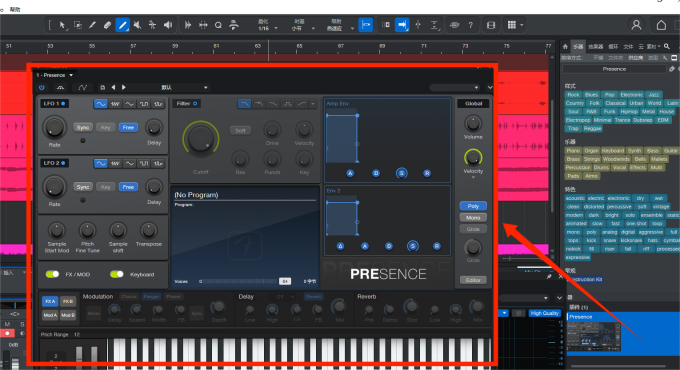The width and height of the screenshot is (680, 370).
Task: Select the Mute tool in toolbar
Action: click(x=137, y=25)
